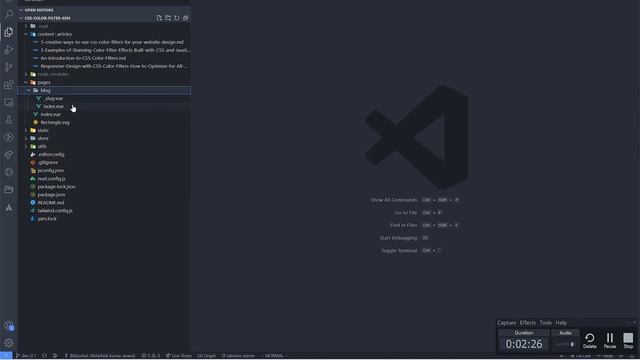Open _slug.vue in blog folder

[53, 98]
